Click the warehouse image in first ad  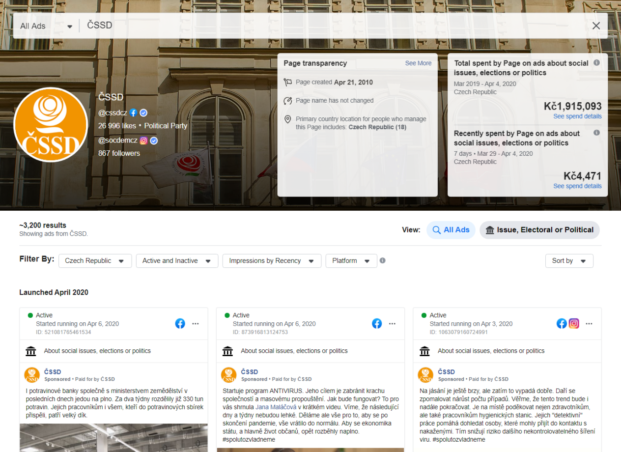pos(114,438)
